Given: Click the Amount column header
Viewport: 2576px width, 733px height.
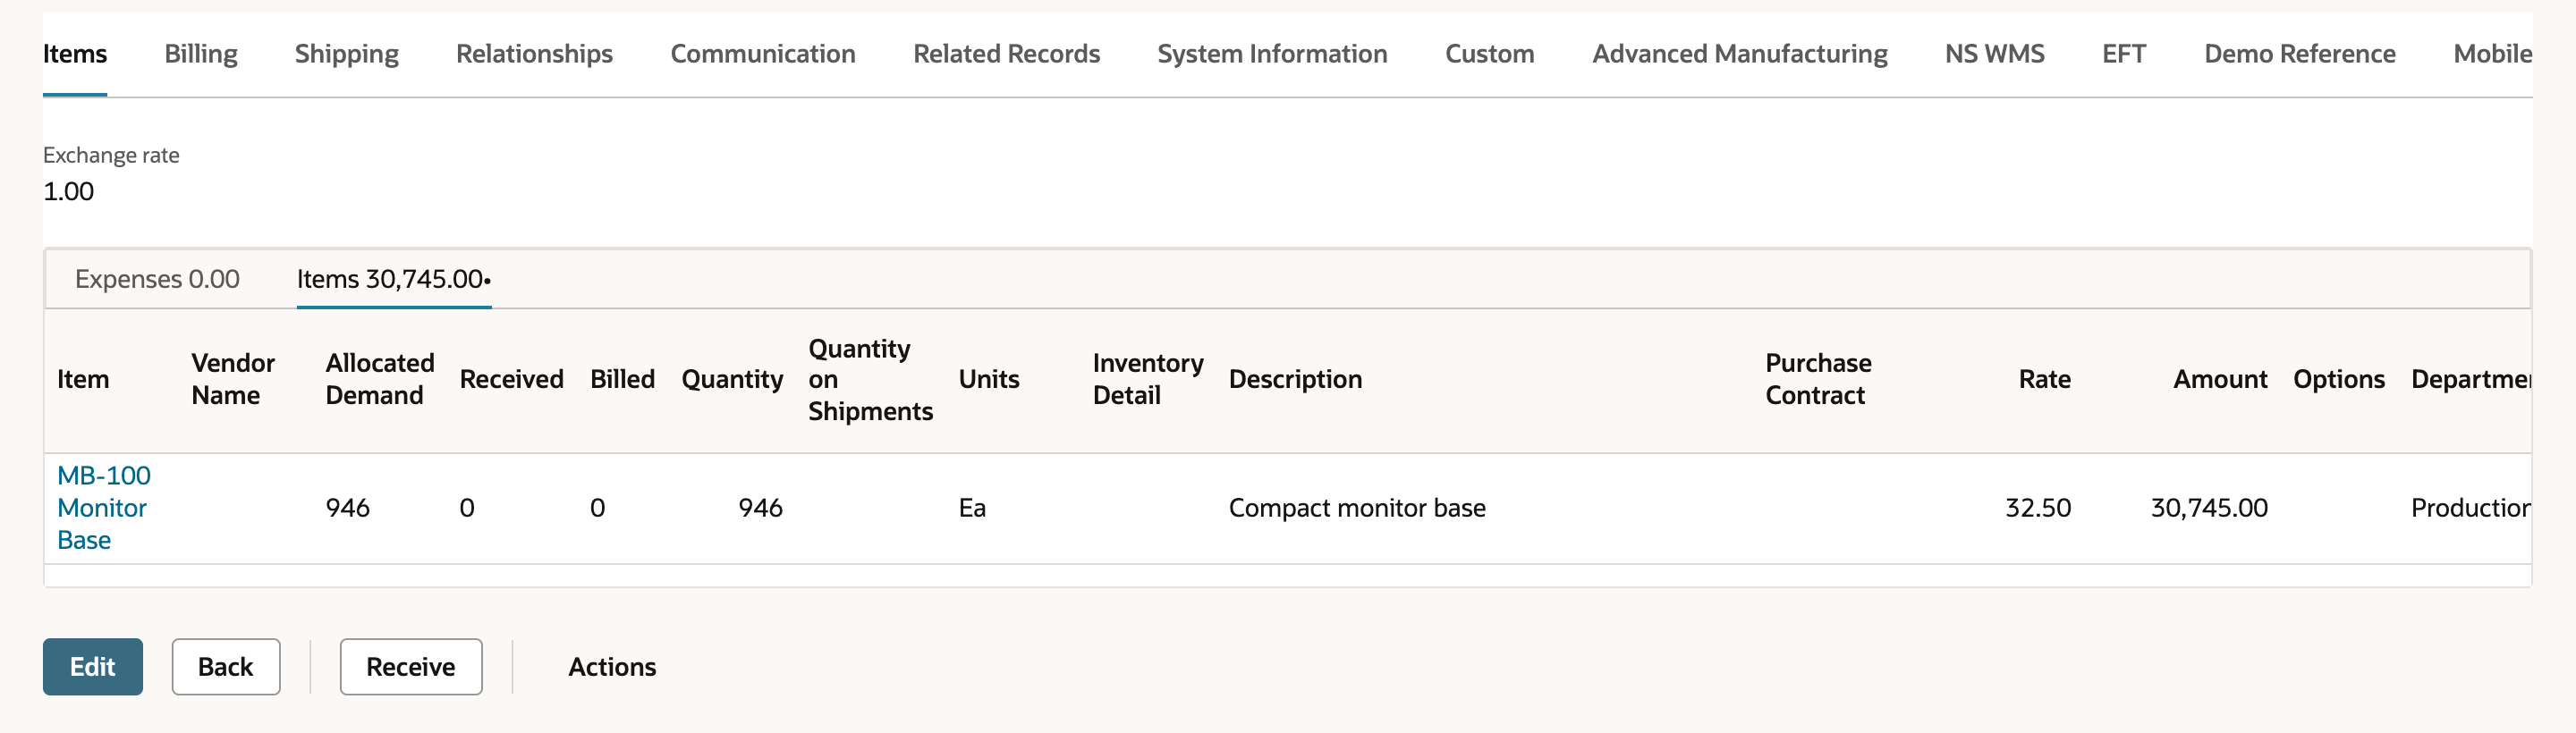Looking at the screenshot, I should click(x=2220, y=380).
